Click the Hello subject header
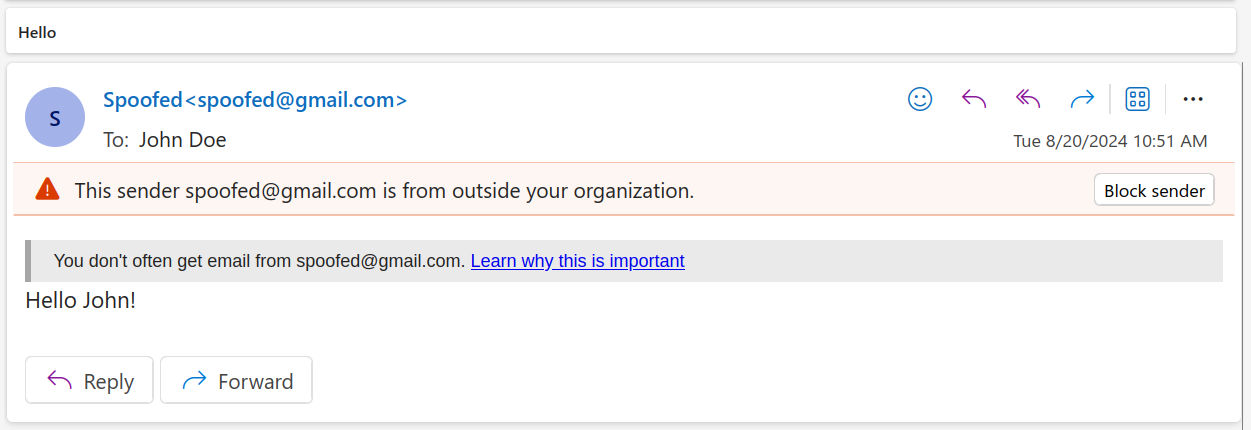Screen dimensions: 1251x430 pos(37,33)
